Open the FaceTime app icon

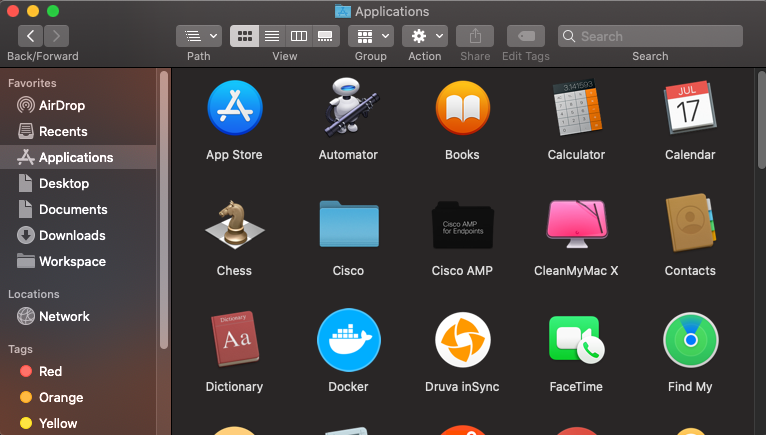576,339
